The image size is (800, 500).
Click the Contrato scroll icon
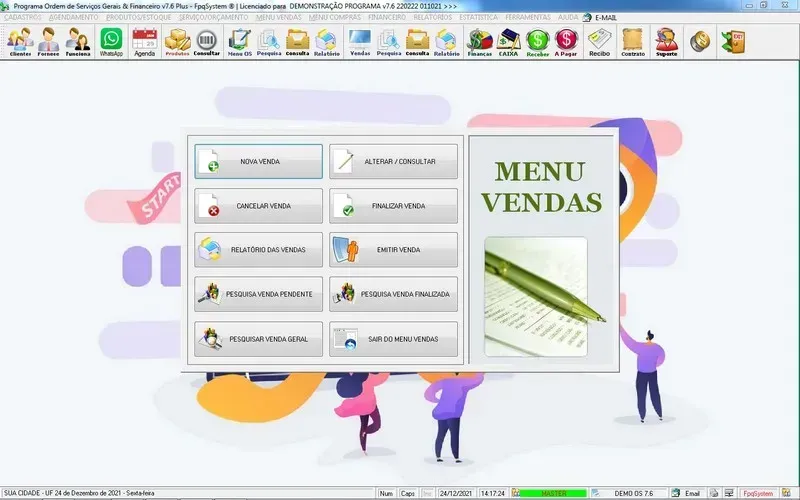tap(632, 41)
